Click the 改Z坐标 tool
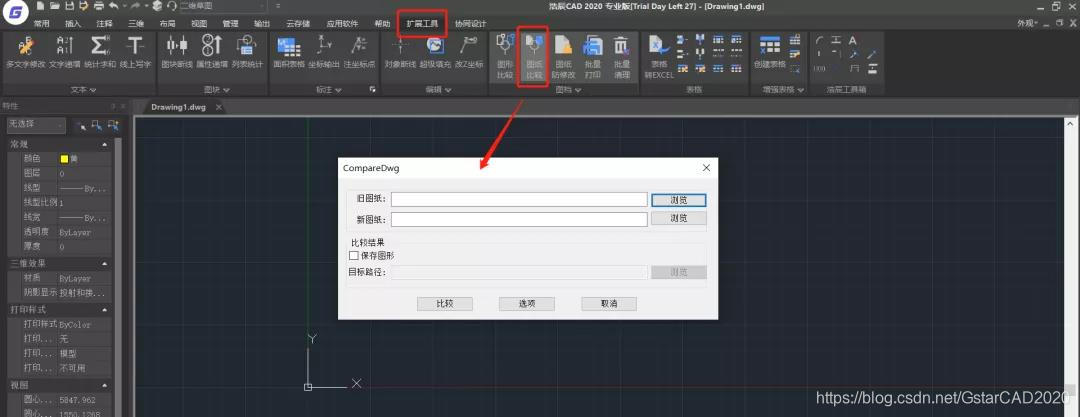The image size is (1080, 417). [468, 52]
